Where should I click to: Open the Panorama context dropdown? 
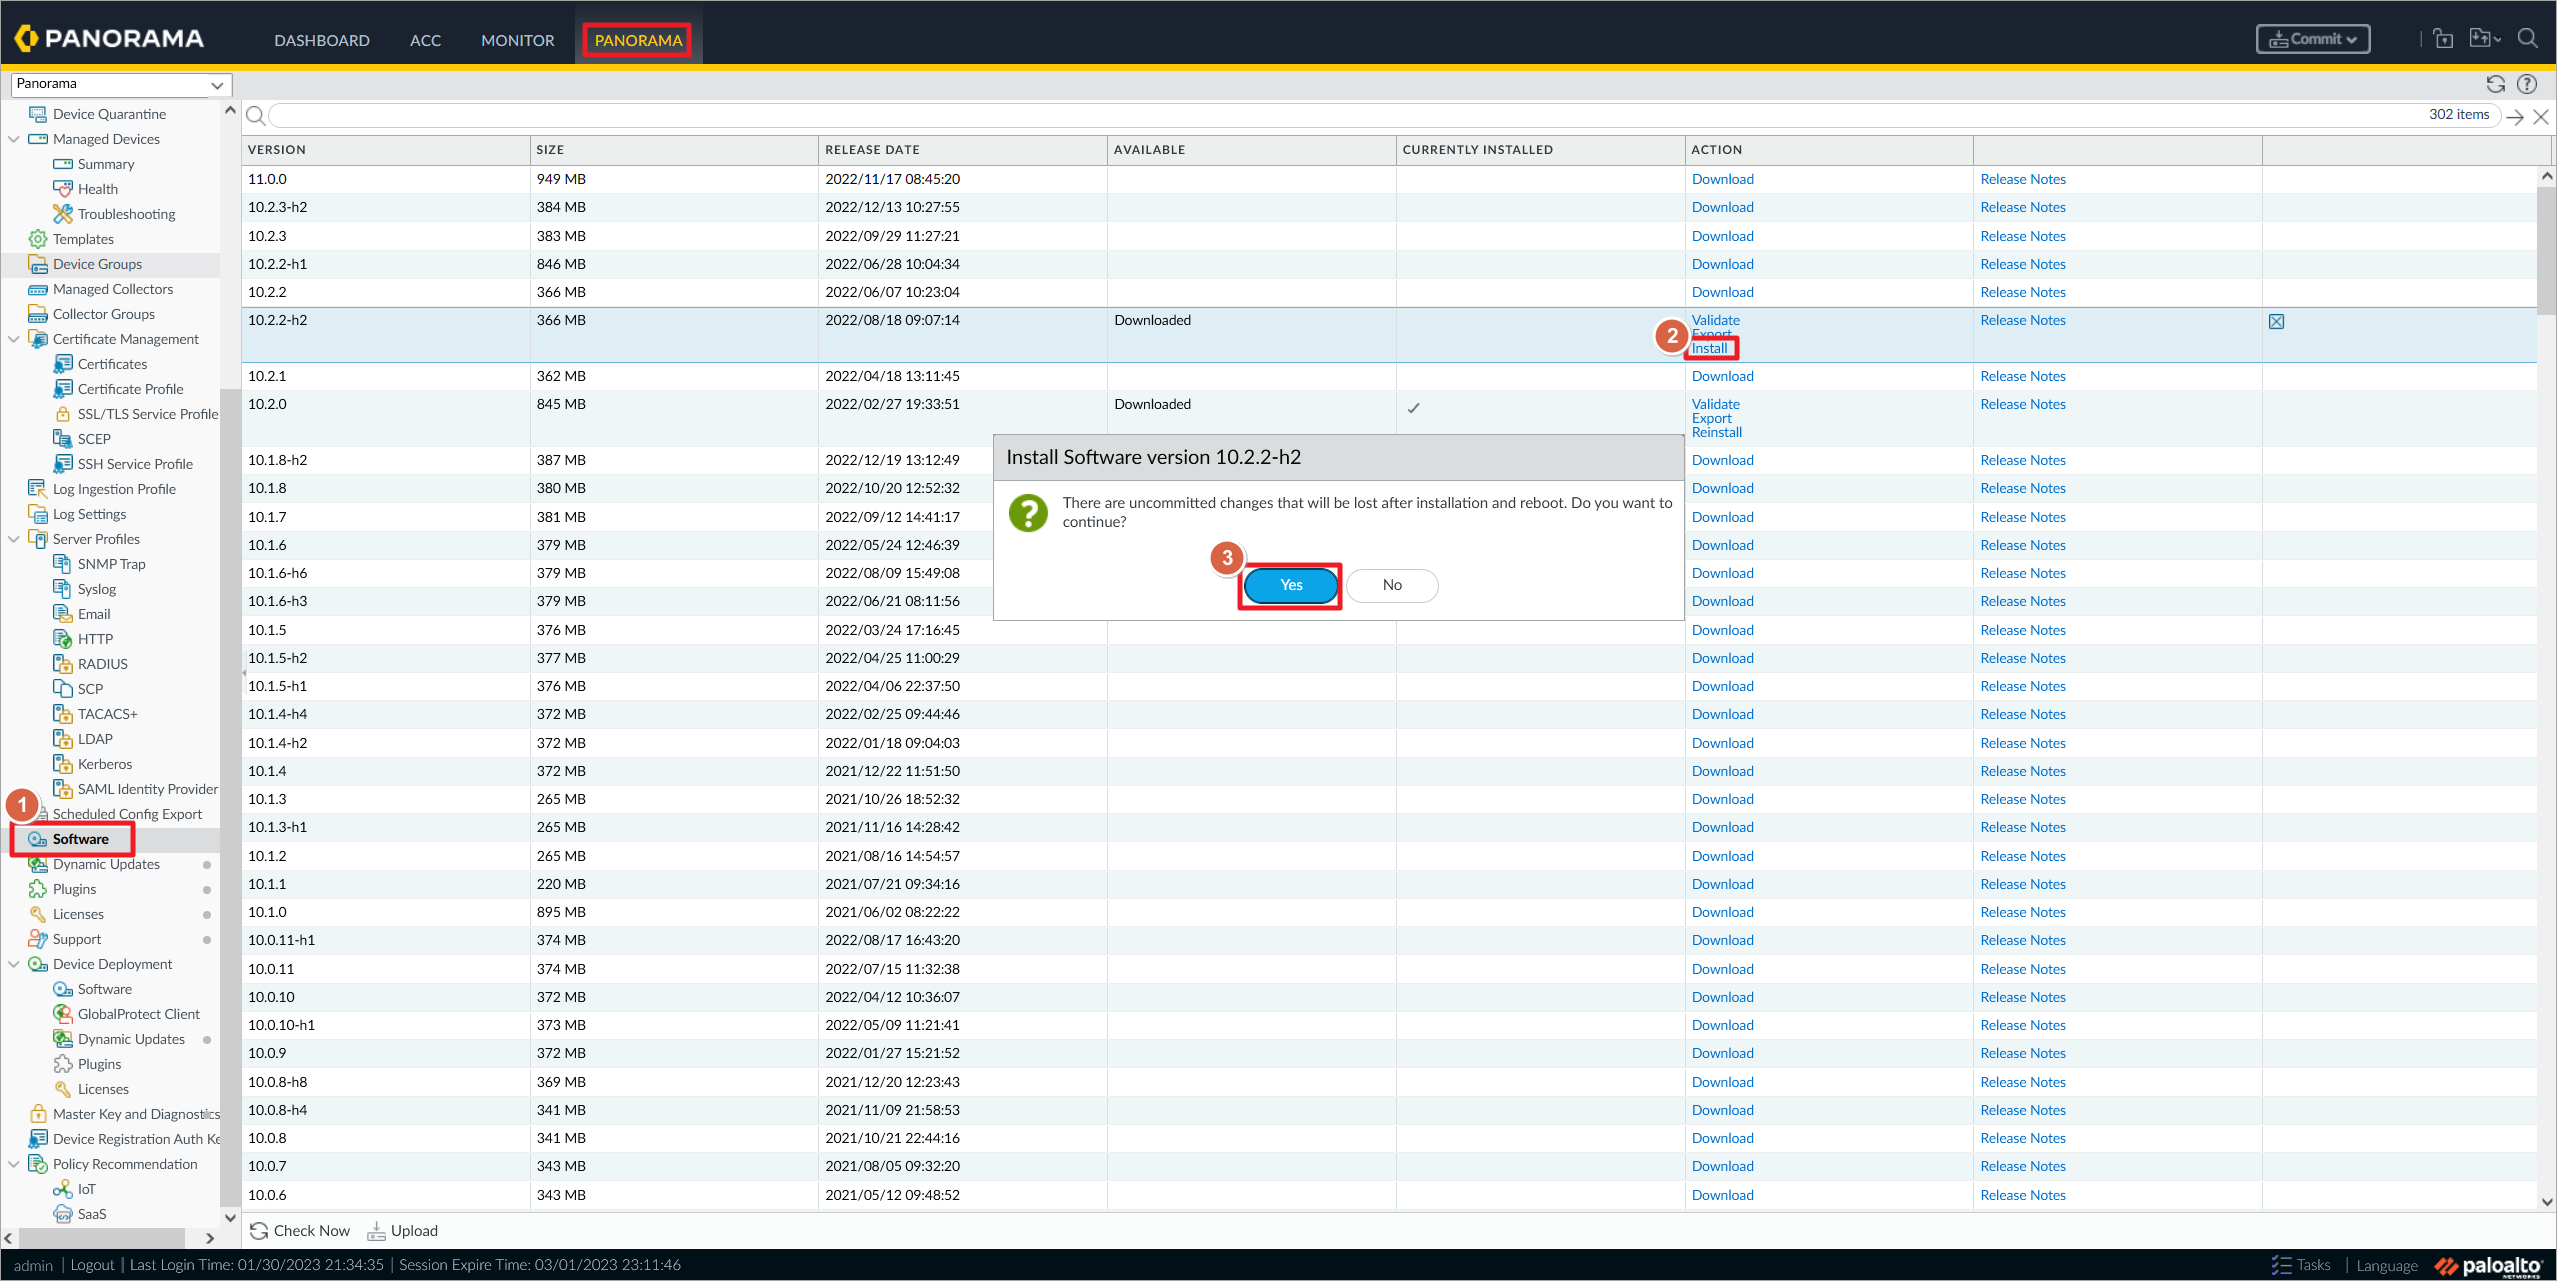(121, 84)
